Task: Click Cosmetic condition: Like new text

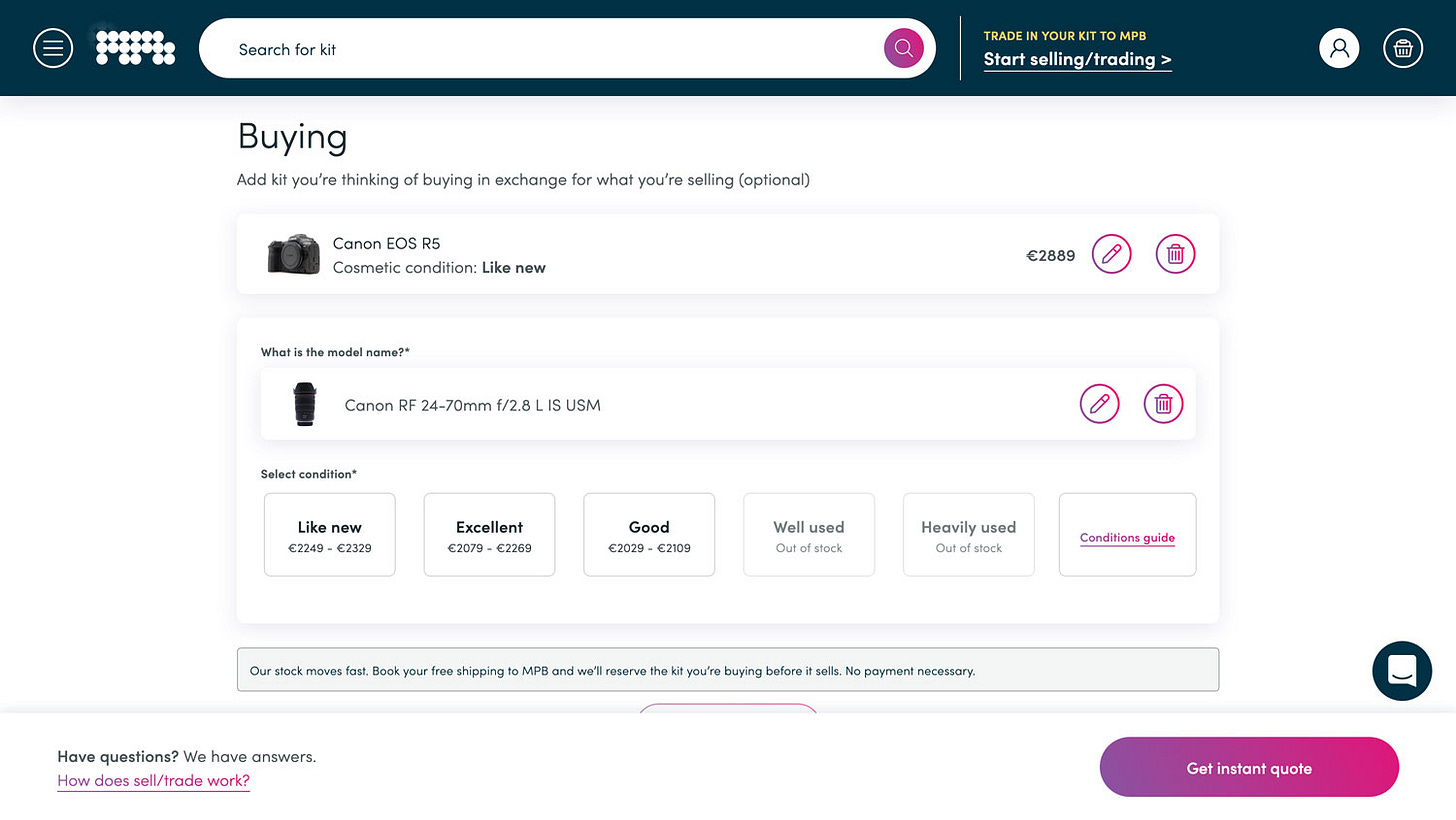Action: [439, 268]
